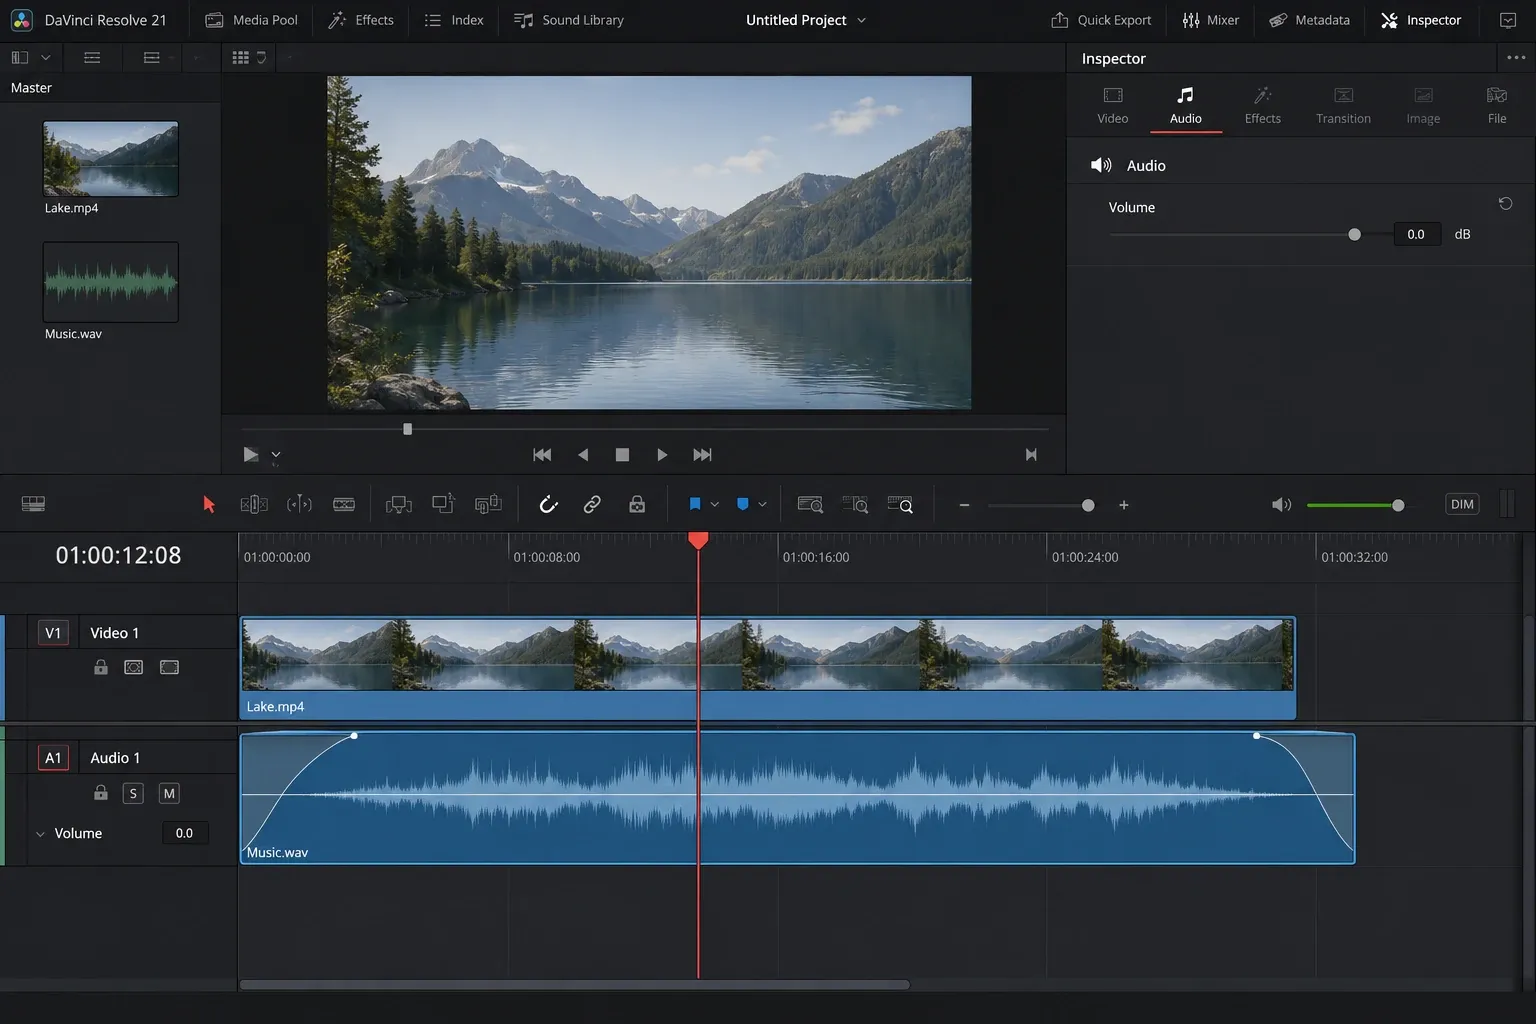
Task: Open the Sound Library
Action: tap(569, 20)
